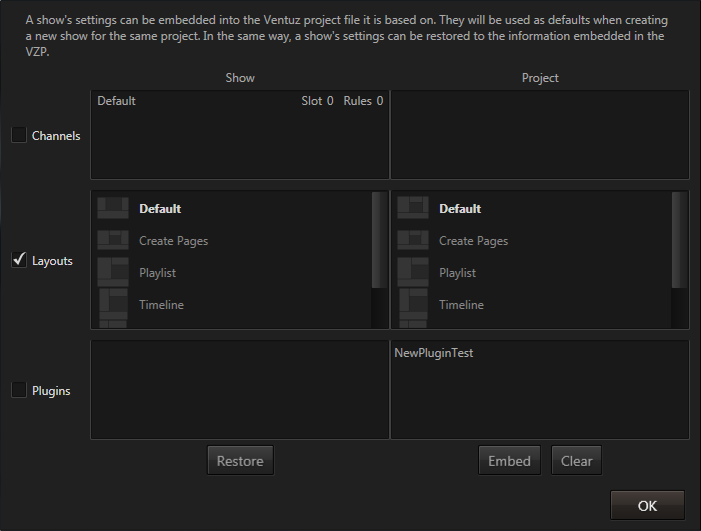Screen dimensions: 701x531
Task: Confirm the dialog with OK
Action: [647, 505]
